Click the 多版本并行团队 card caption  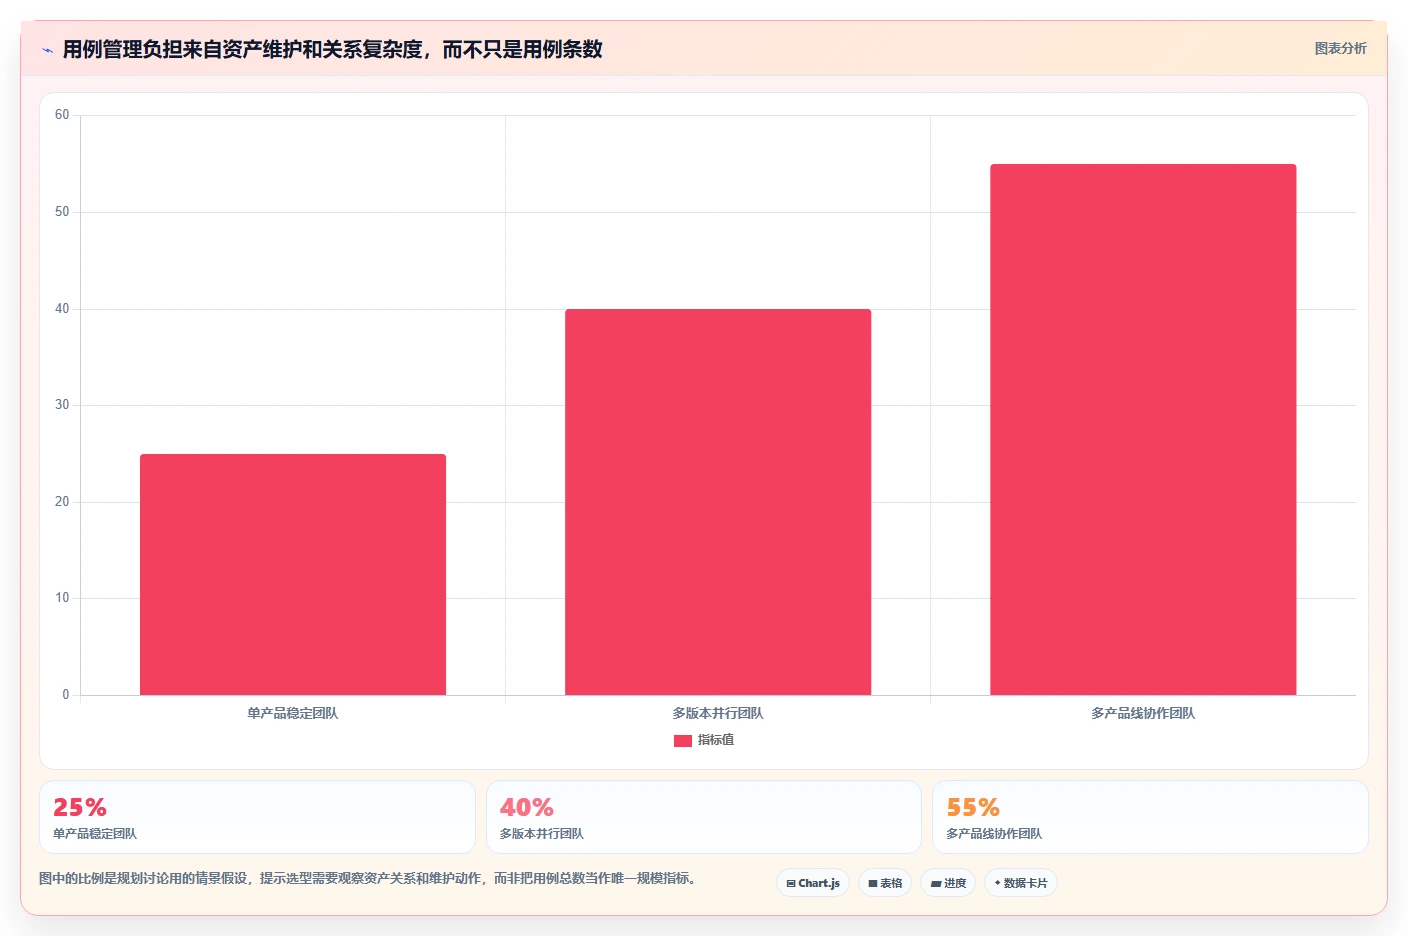click(542, 833)
